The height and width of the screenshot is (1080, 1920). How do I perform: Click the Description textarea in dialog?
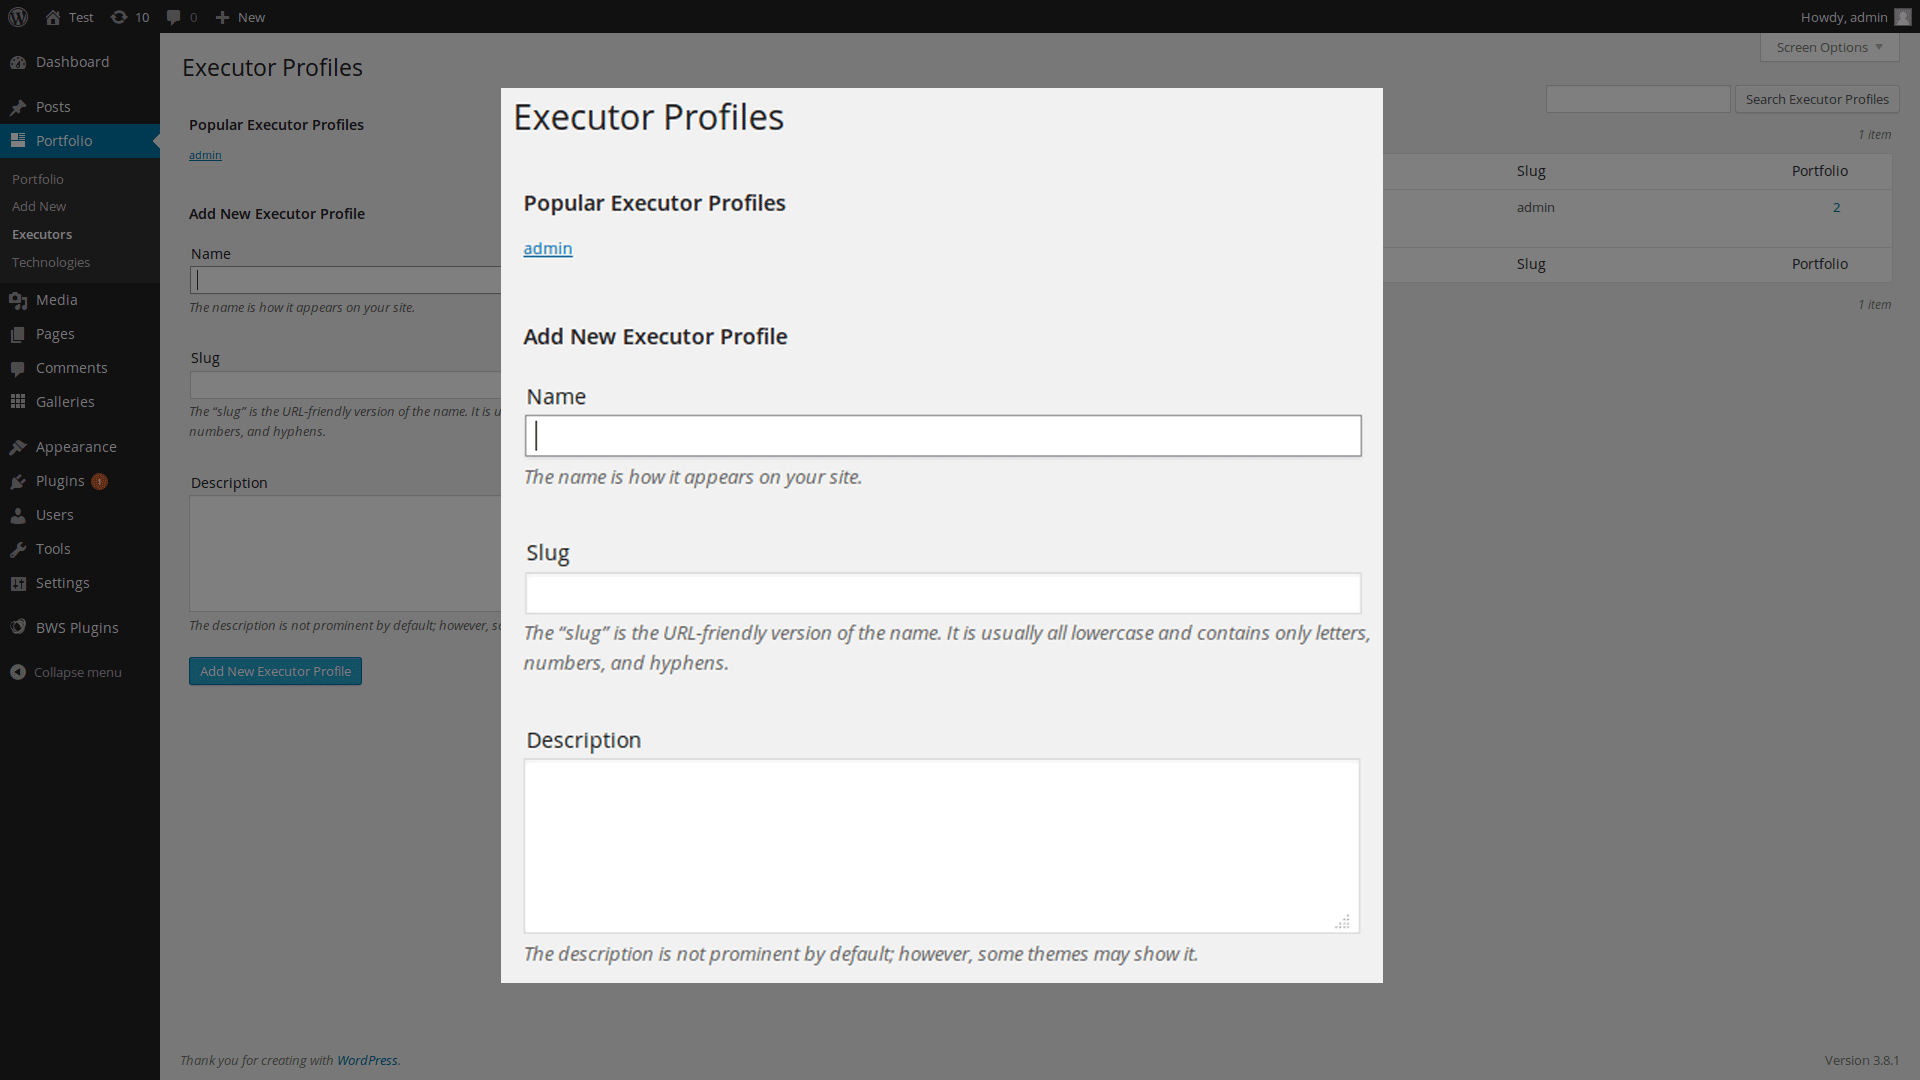(942, 846)
